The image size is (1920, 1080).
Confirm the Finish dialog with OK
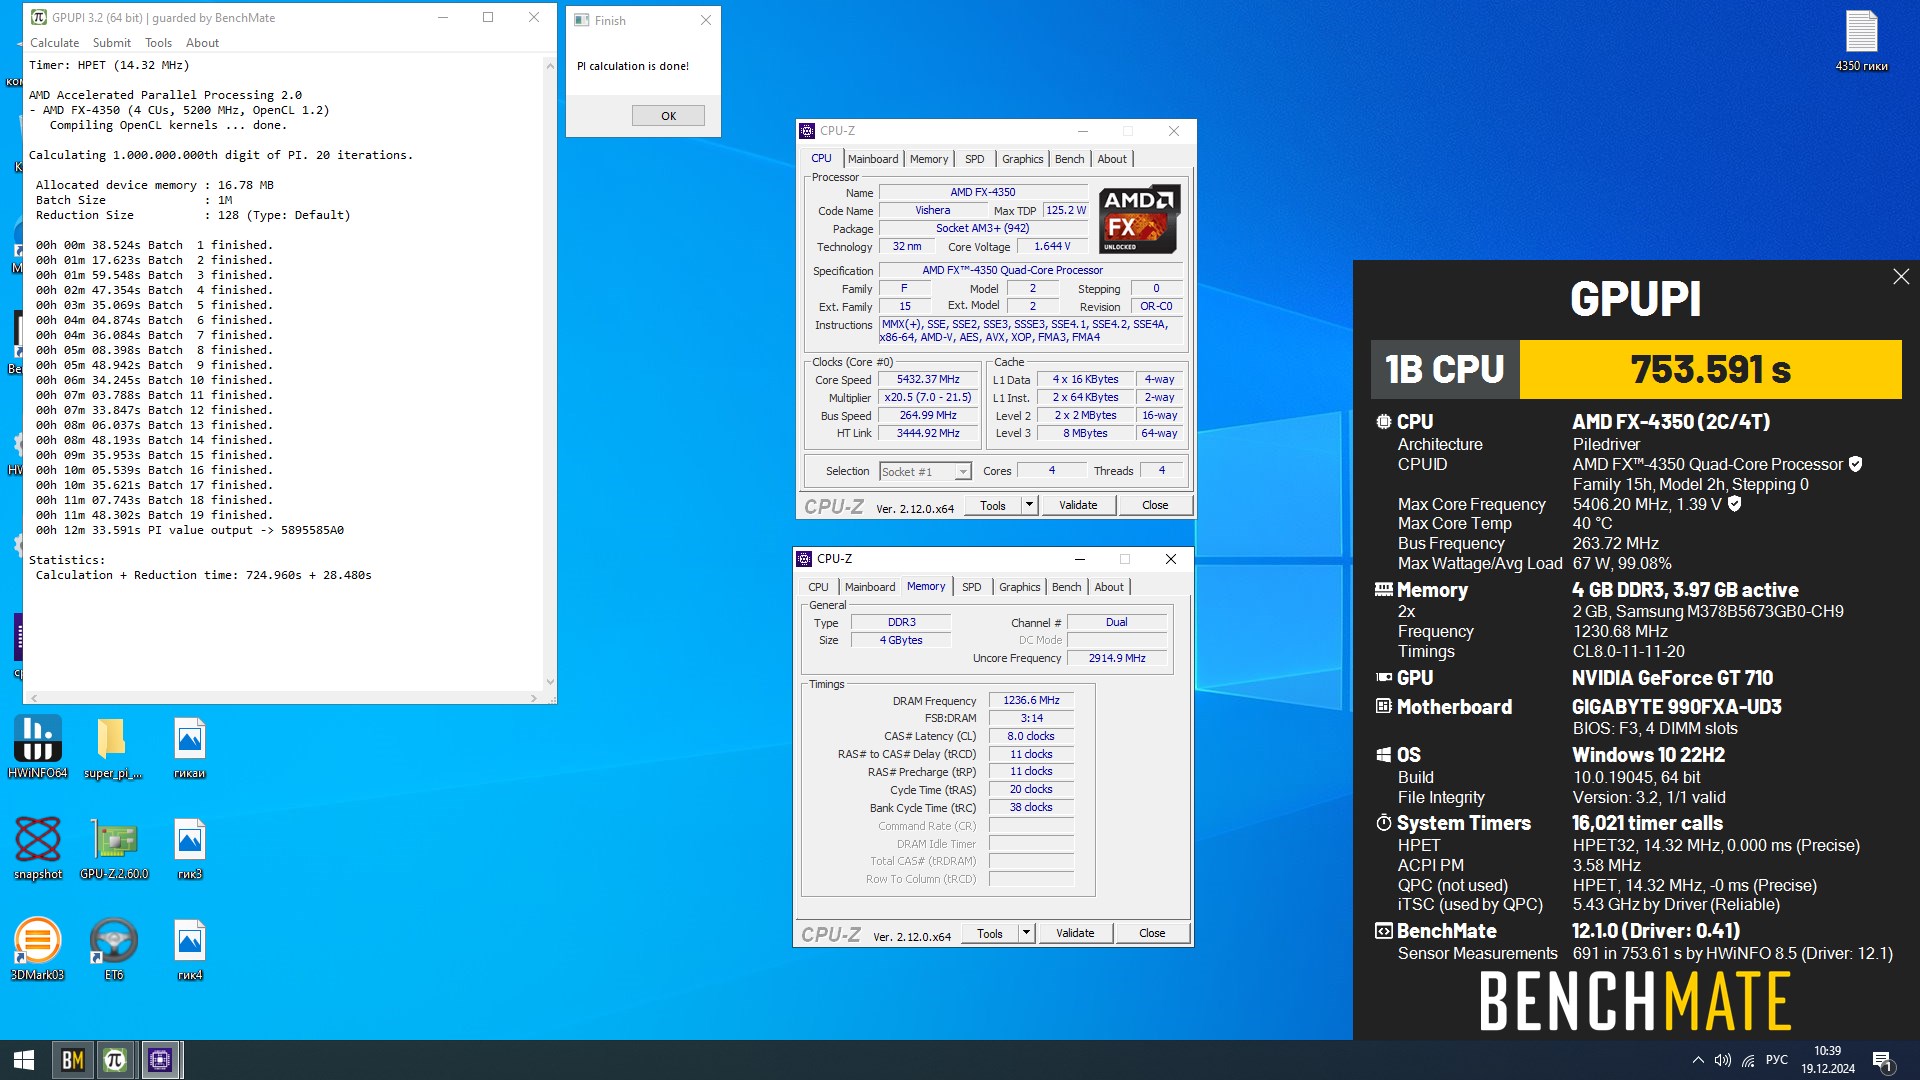(x=668, y=116)
